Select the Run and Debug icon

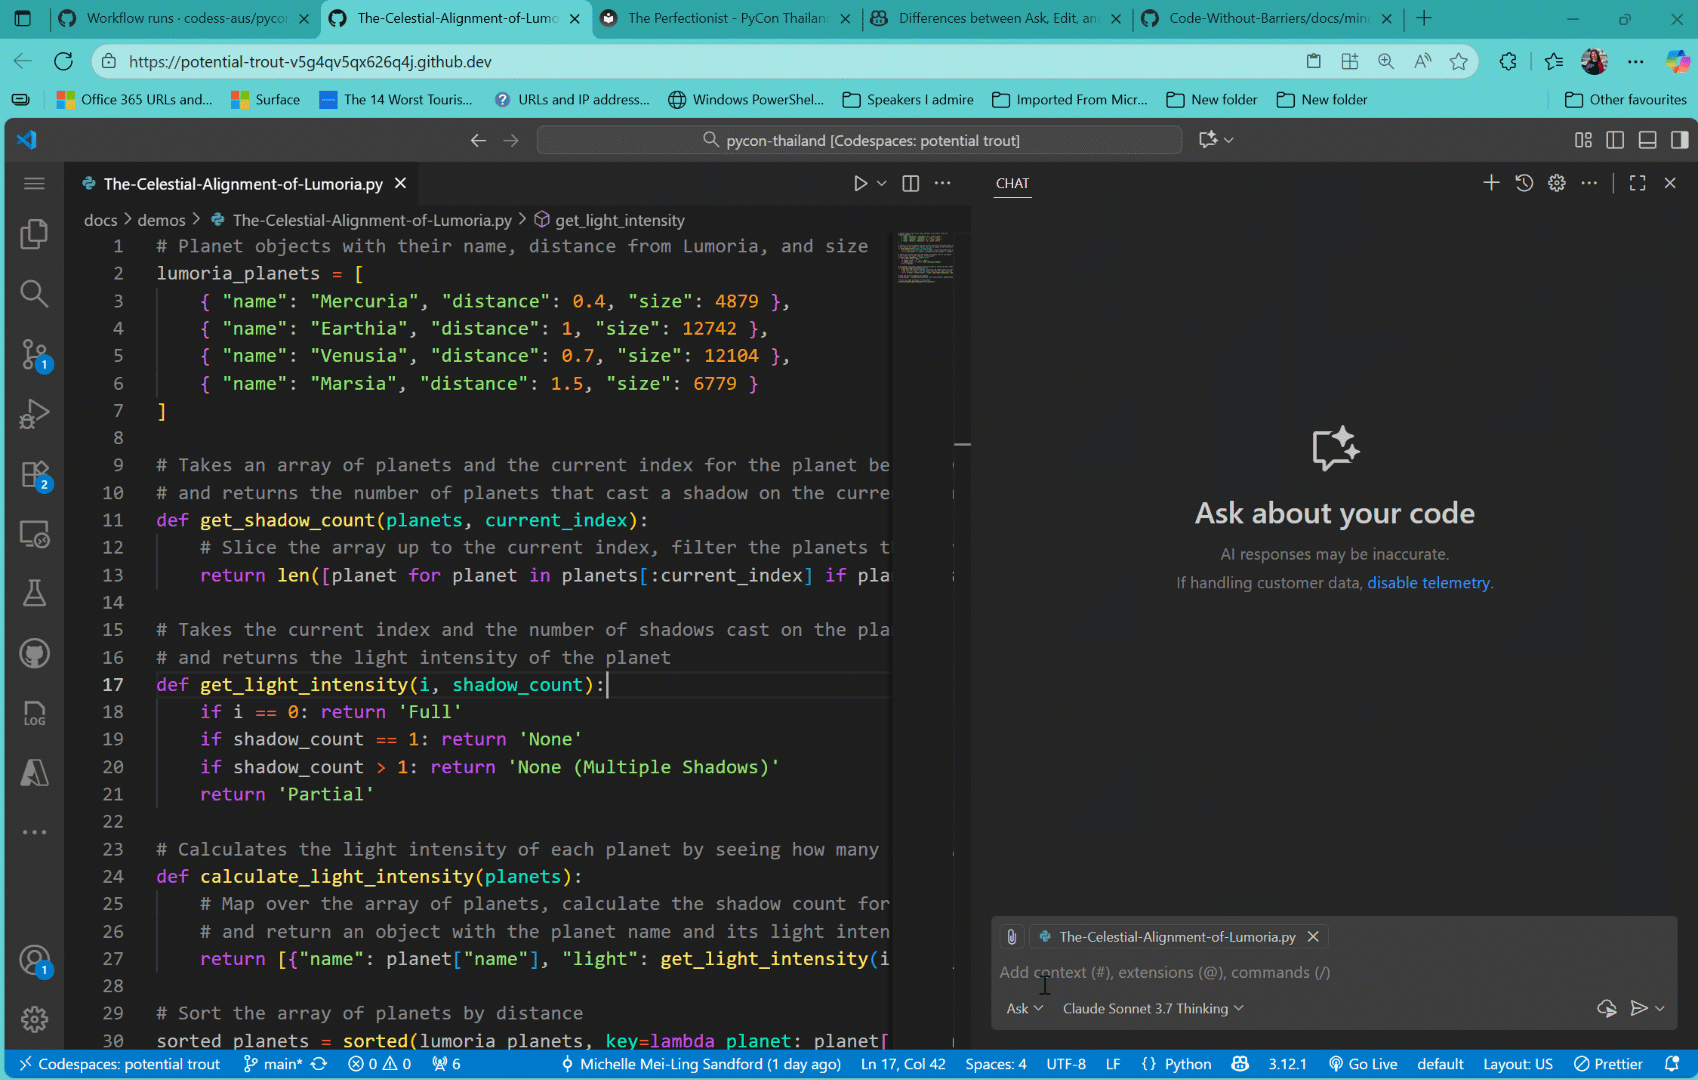[34, 414]
